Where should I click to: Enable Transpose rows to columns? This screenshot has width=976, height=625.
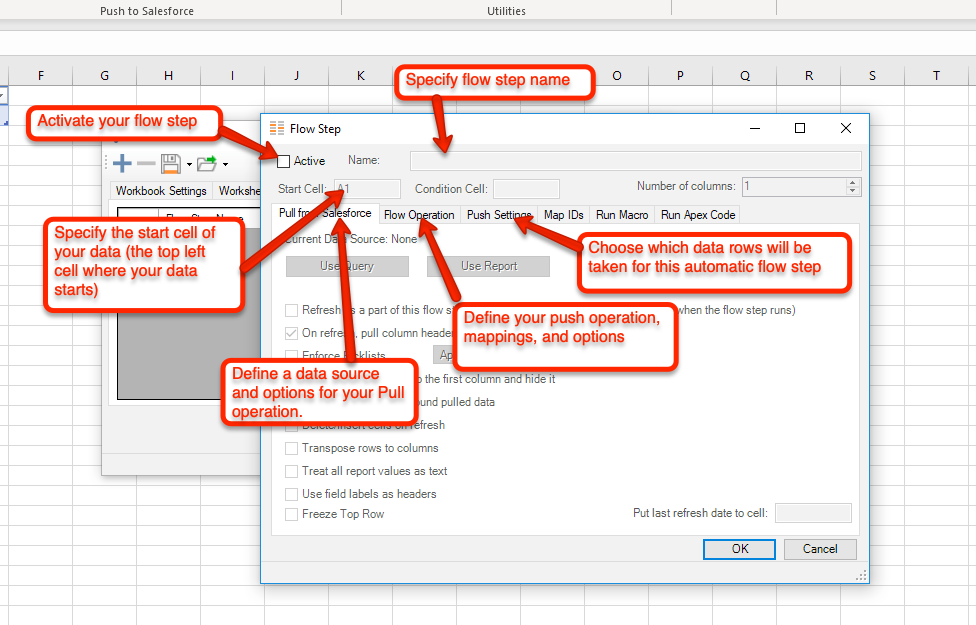pos(291,448)
